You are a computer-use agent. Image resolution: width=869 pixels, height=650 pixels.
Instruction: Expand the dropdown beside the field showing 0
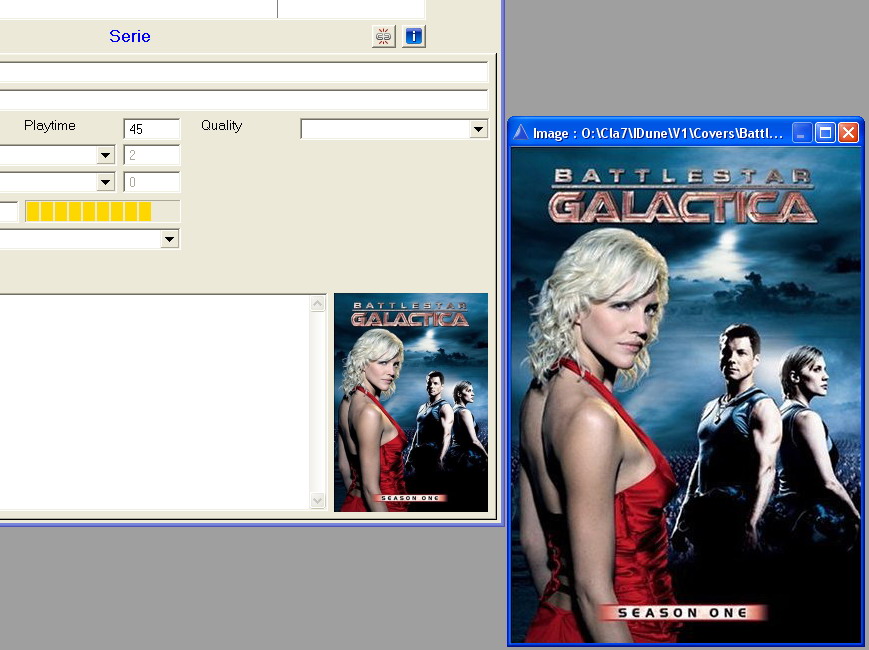pyautogui.click(x=105, y=182)
